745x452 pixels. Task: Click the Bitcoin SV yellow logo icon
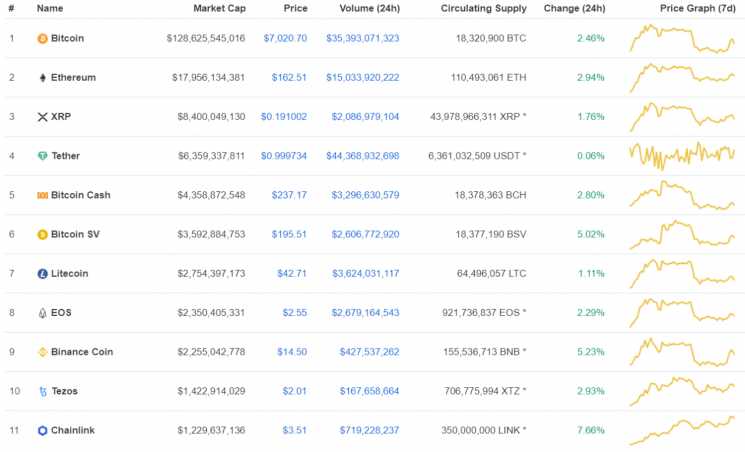pyautogui.click(x=42, y=234)
